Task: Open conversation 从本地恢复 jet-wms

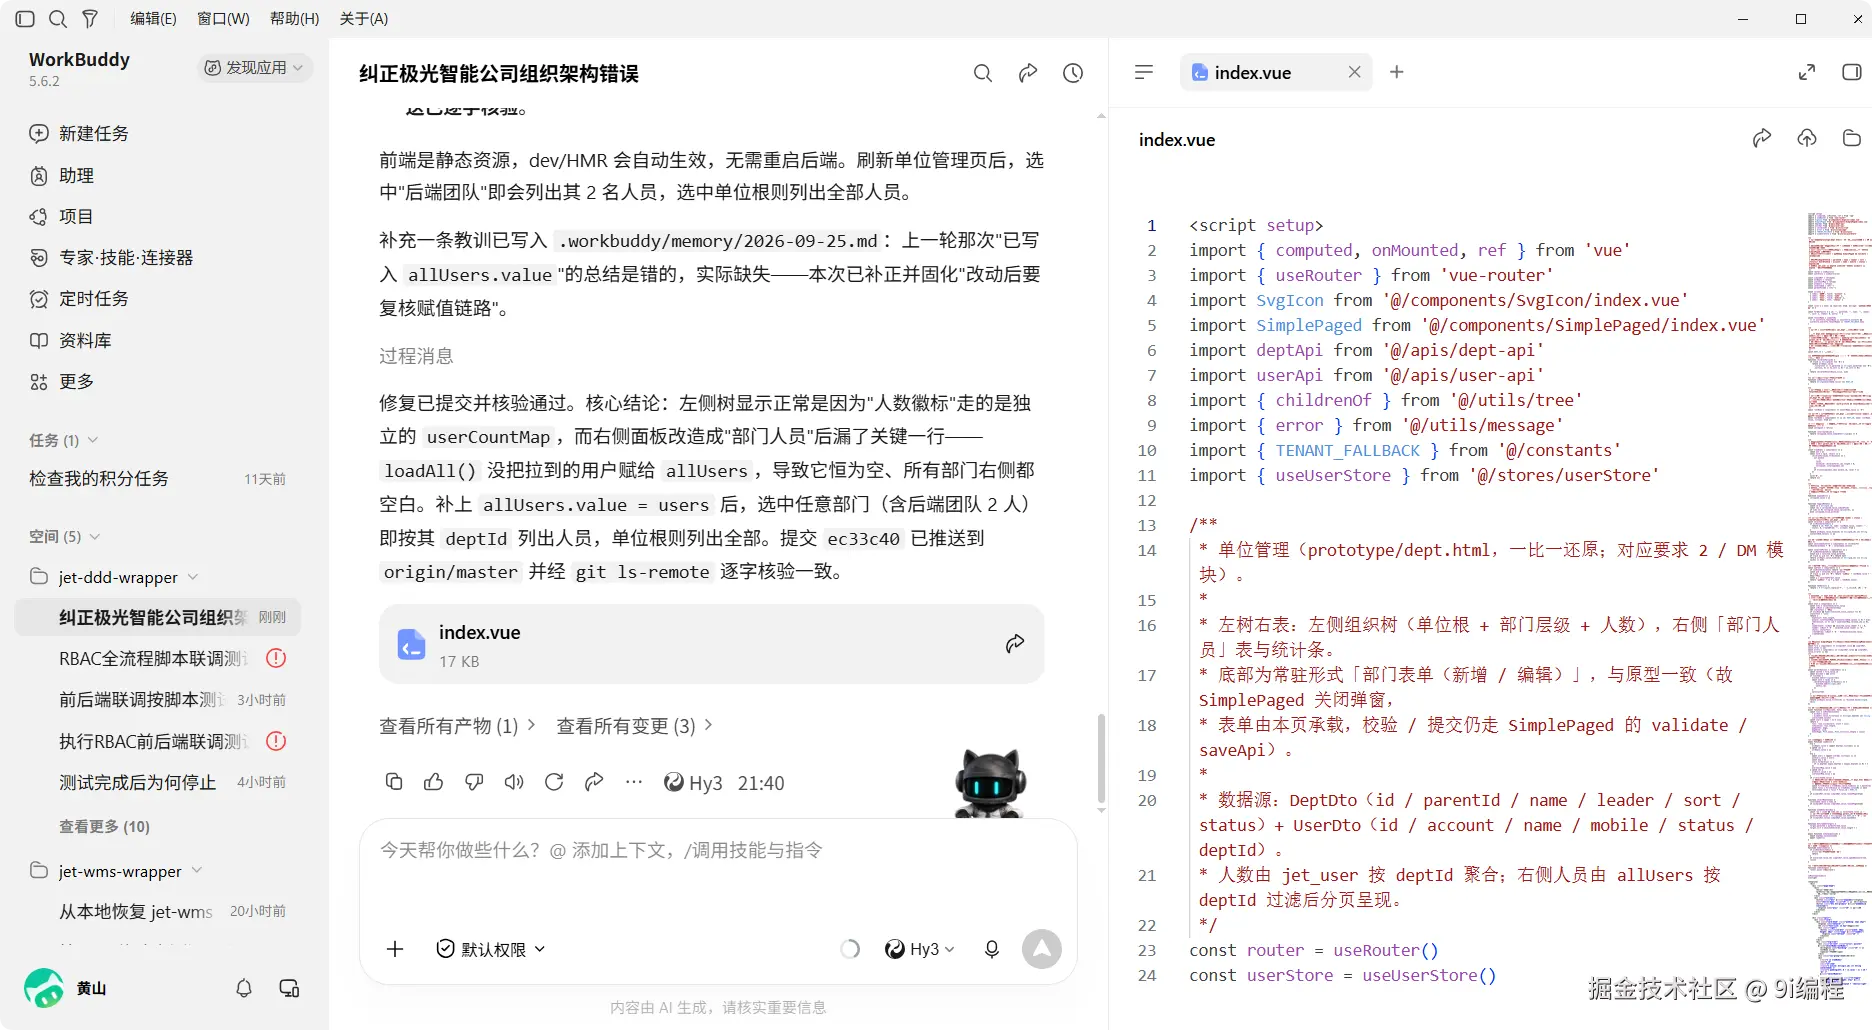Action: [x=158, y=911]
